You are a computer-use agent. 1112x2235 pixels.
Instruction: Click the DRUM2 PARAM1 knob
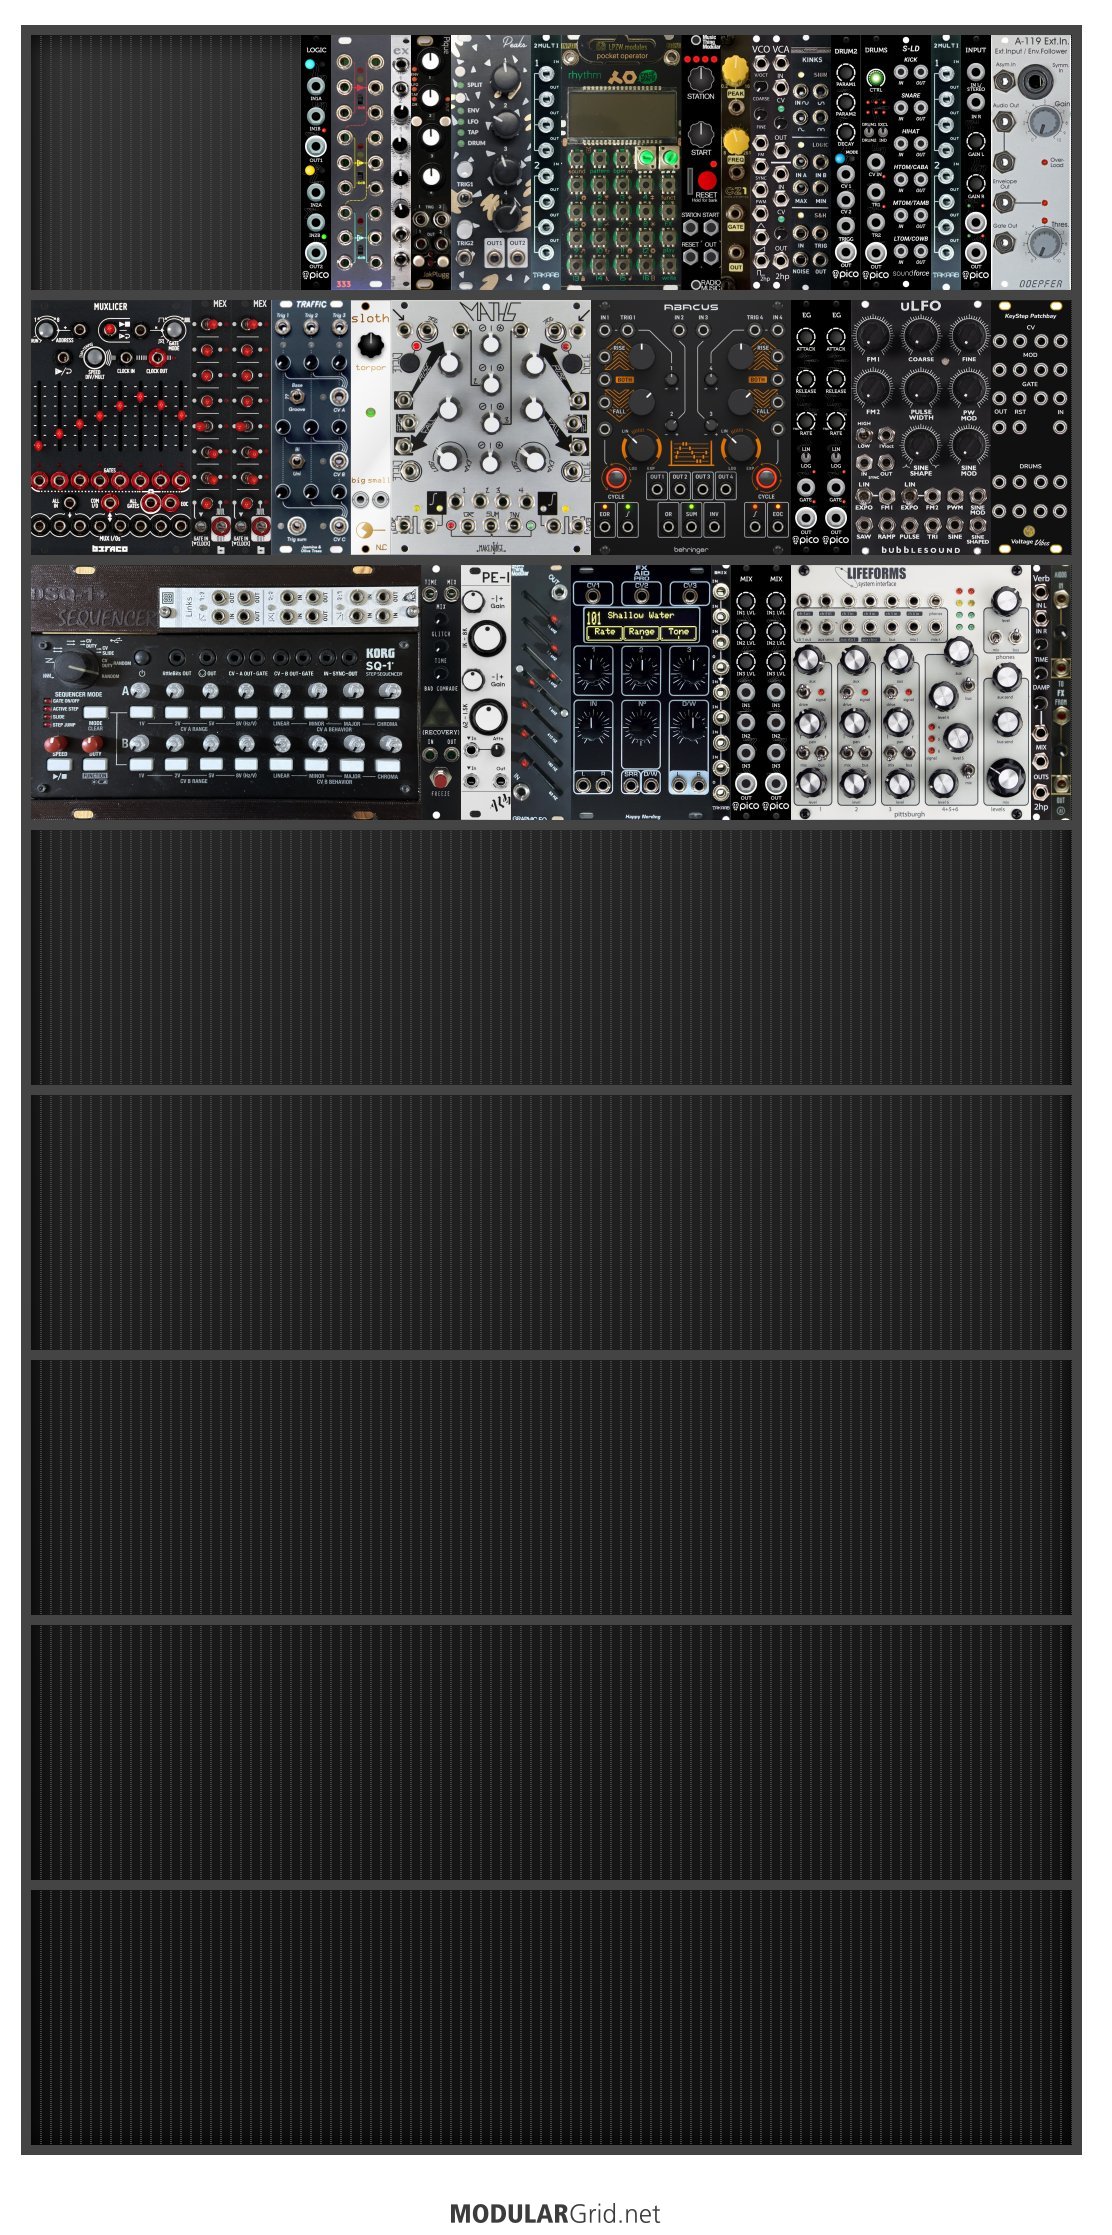[846, 71]
